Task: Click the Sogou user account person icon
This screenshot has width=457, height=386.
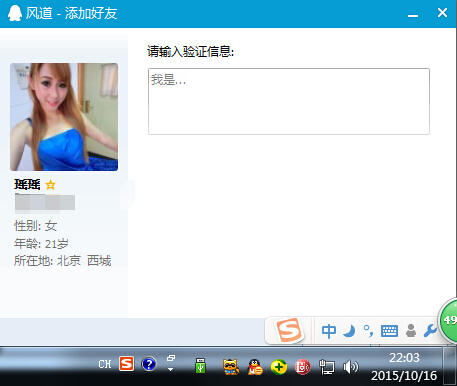Action: pos(411,331)
